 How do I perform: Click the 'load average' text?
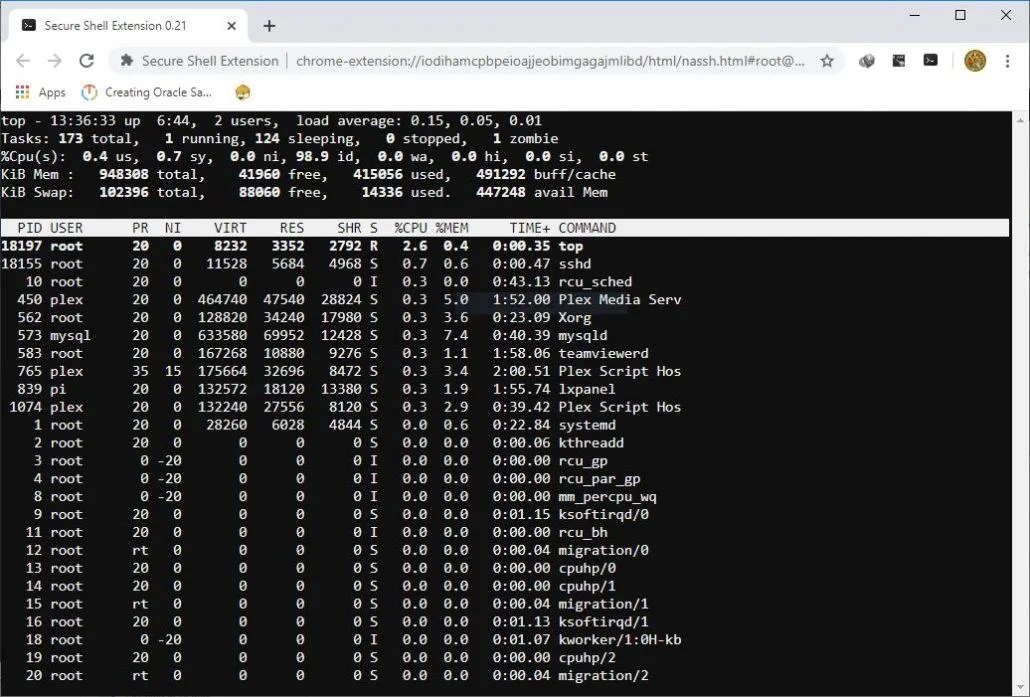click(x=348, y=121)
